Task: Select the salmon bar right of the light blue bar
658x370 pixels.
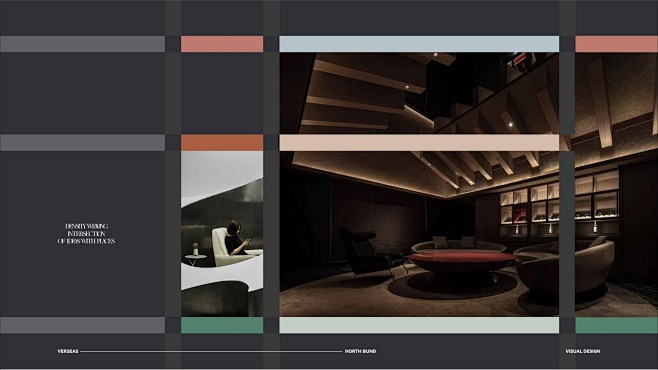Action: [x=616, y=44]
